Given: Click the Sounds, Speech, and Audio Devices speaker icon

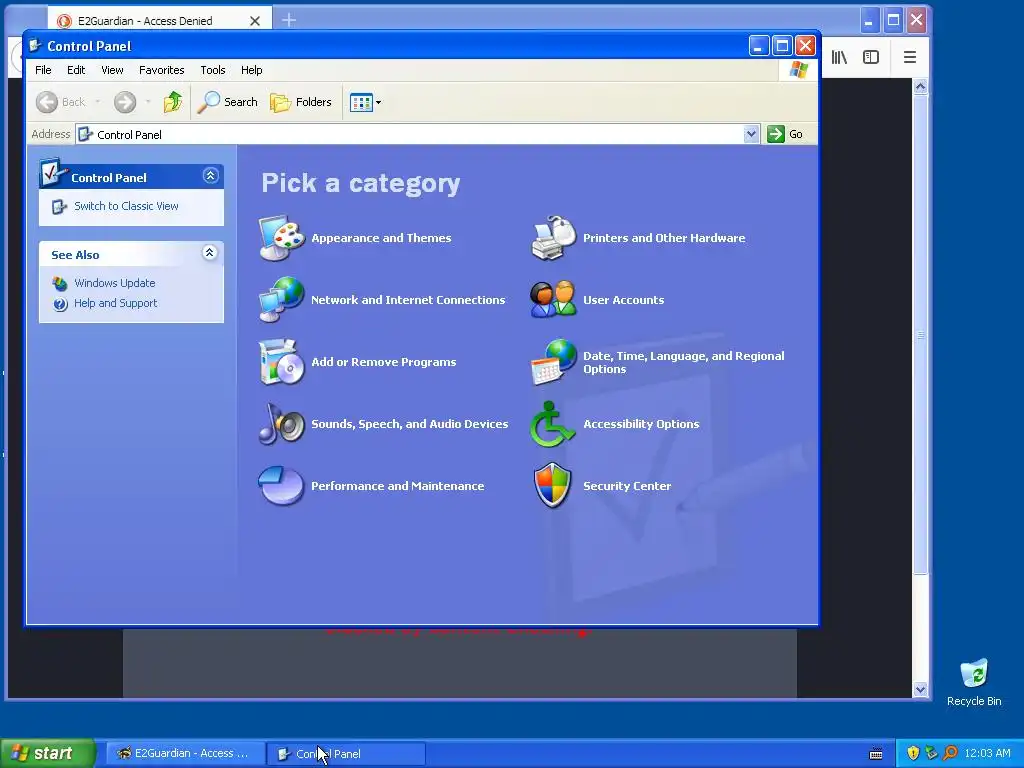Looking at the screenshot, I should (281, 424).
